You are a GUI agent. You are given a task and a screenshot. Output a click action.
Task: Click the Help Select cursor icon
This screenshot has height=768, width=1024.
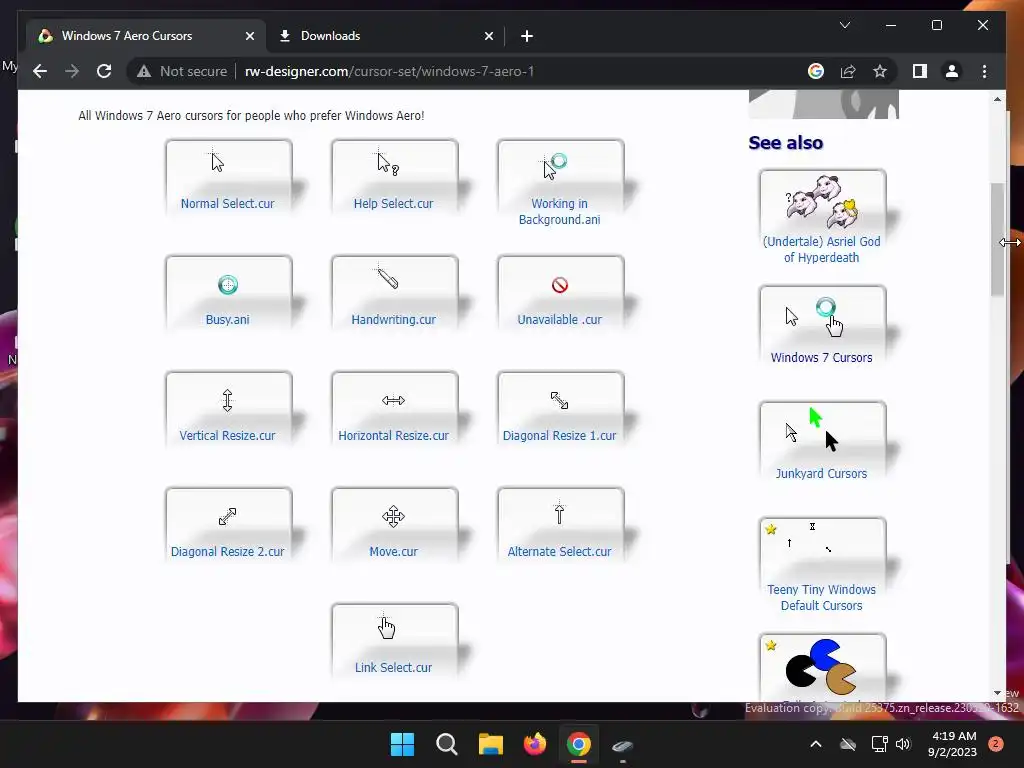click(x=387, y=163)
